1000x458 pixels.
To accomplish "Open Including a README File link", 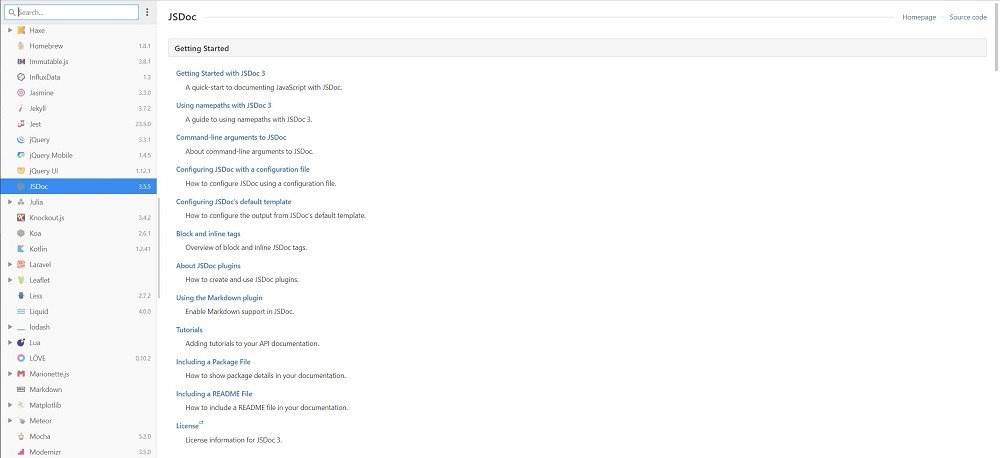I will 214,394.
